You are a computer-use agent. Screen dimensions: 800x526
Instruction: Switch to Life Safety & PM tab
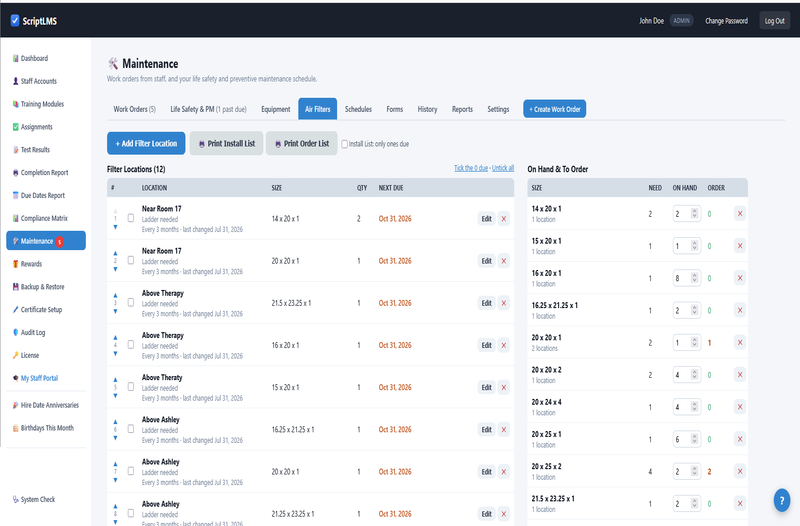pyautogui.click(x=208, y=109)
